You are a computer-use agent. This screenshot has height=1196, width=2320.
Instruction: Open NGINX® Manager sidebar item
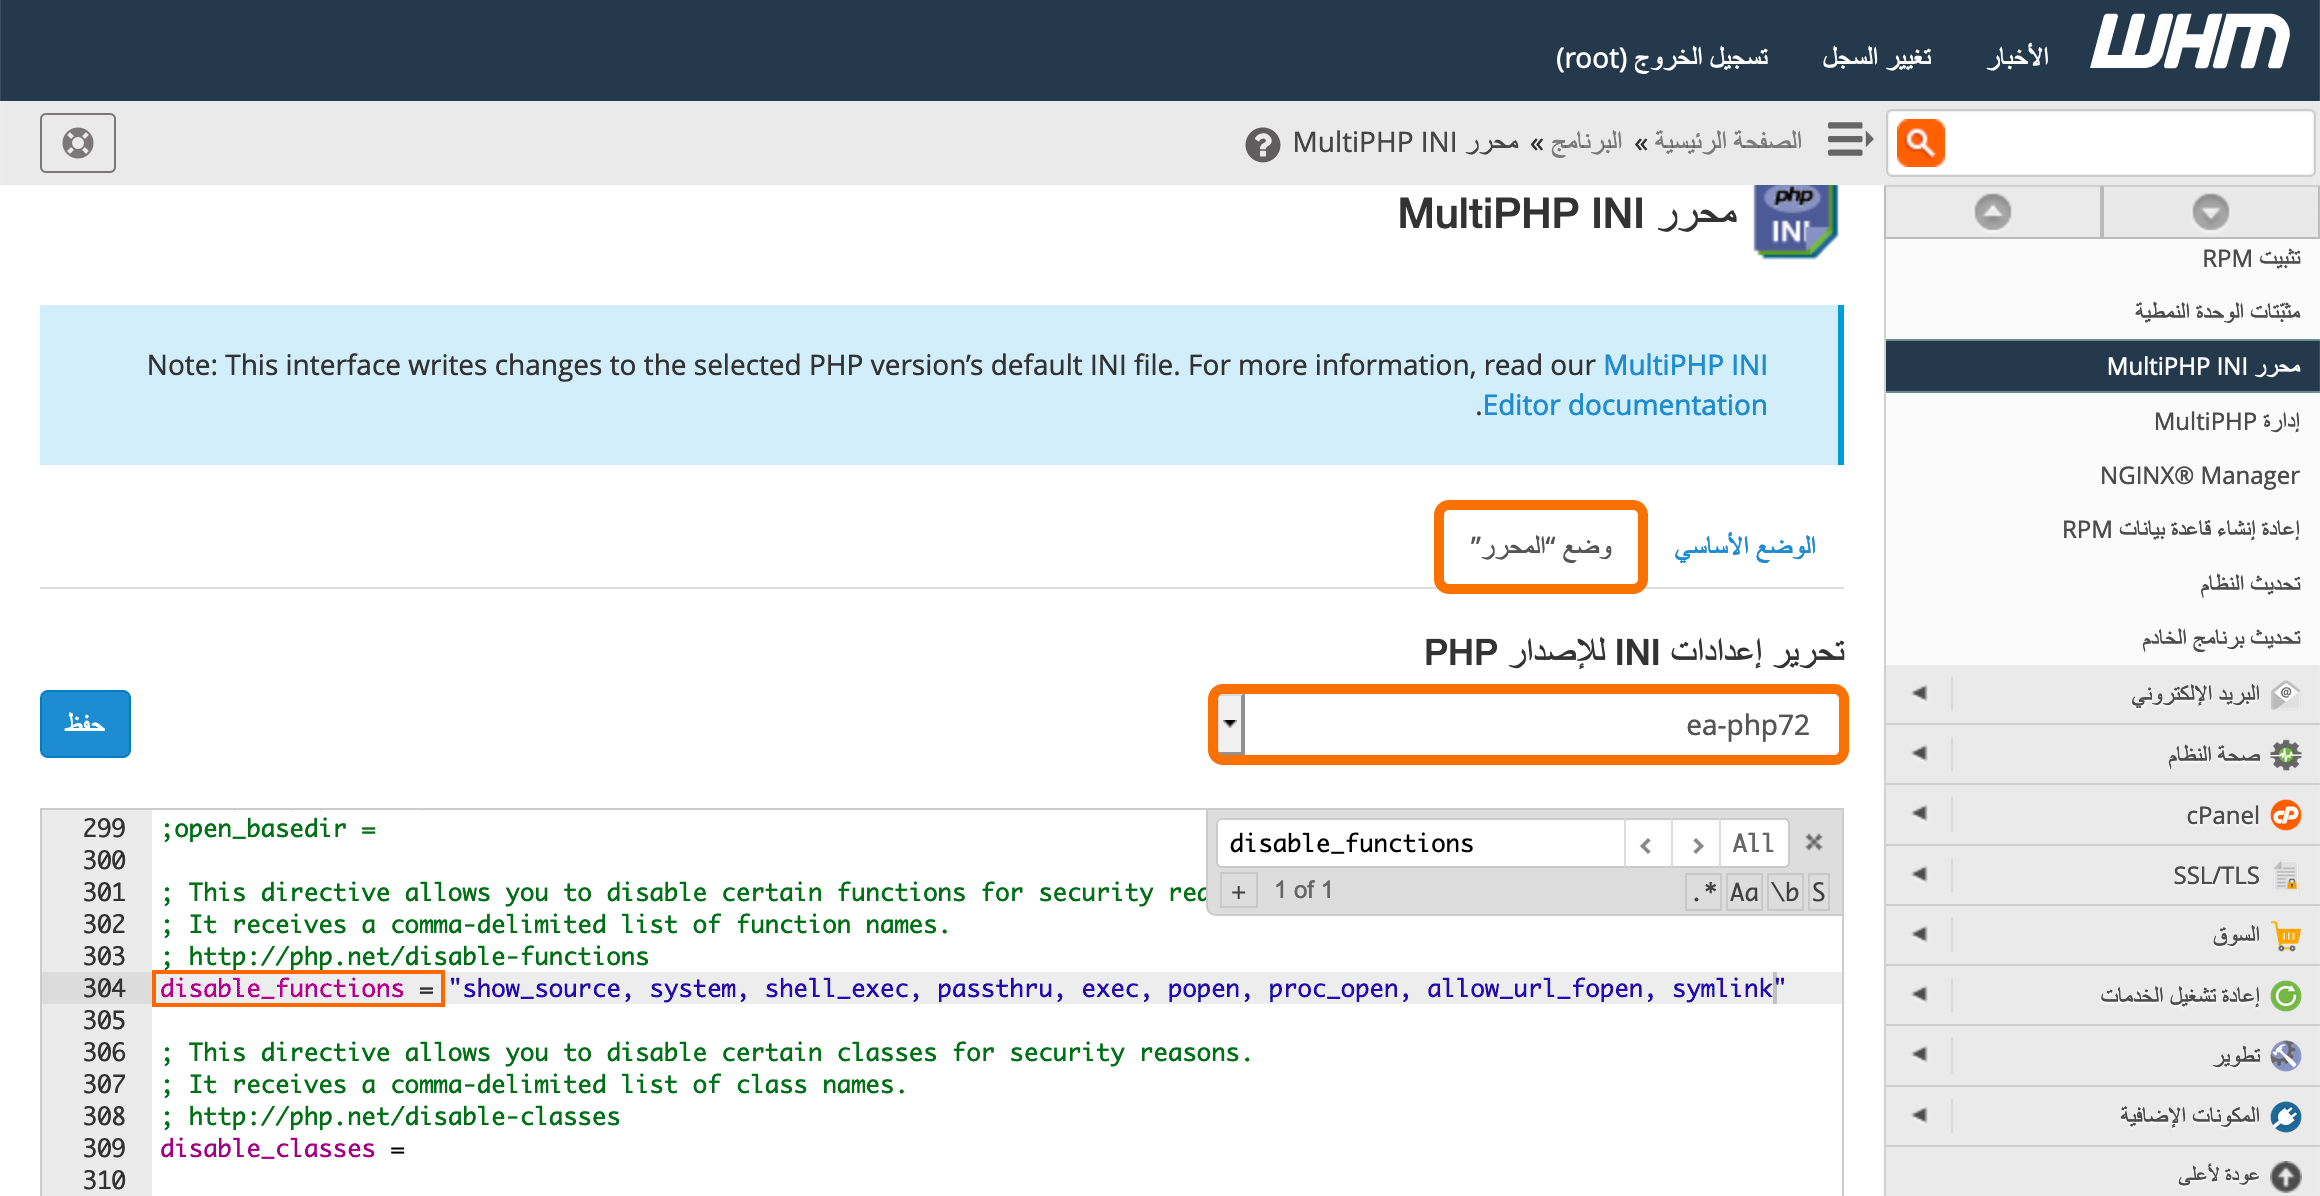tap(2199, 475)
